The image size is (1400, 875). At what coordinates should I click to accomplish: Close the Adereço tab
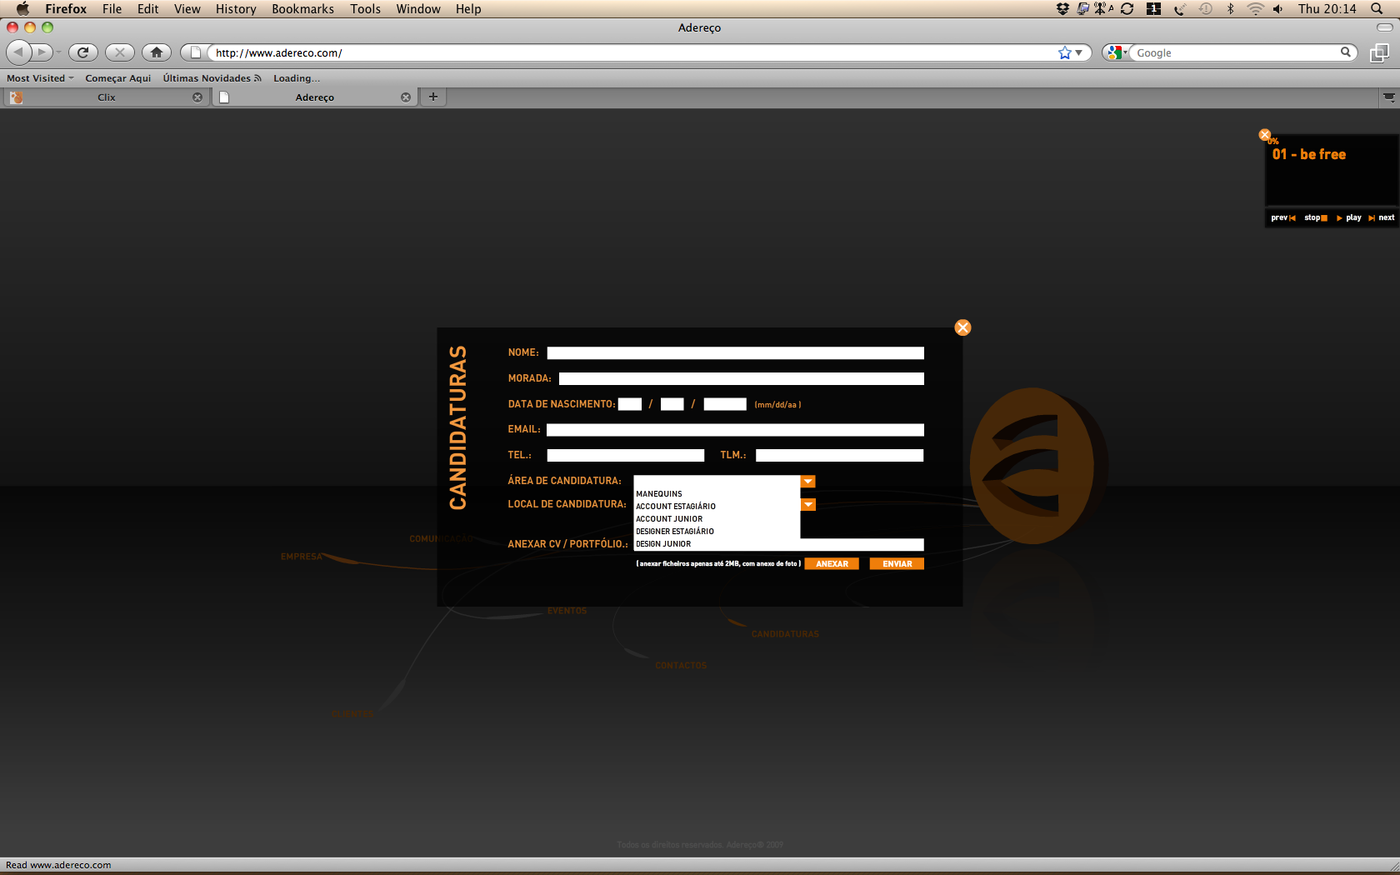coord(405,97)
